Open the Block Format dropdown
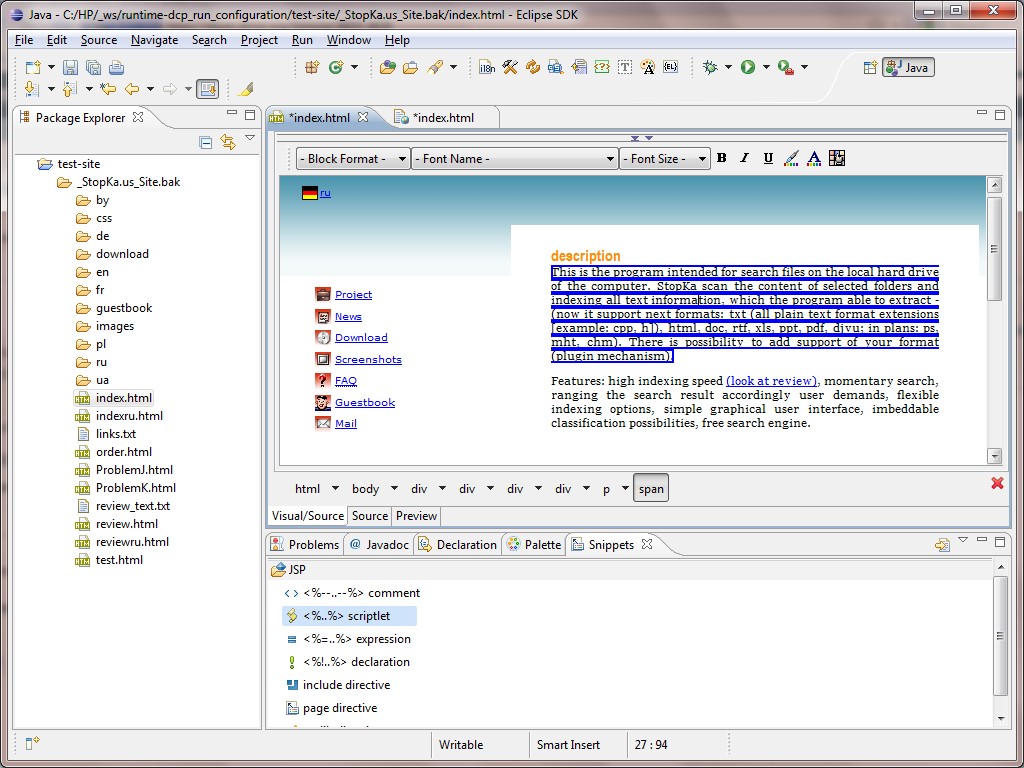This screenshot has height=768, width=1024. (x=352, y=158)
